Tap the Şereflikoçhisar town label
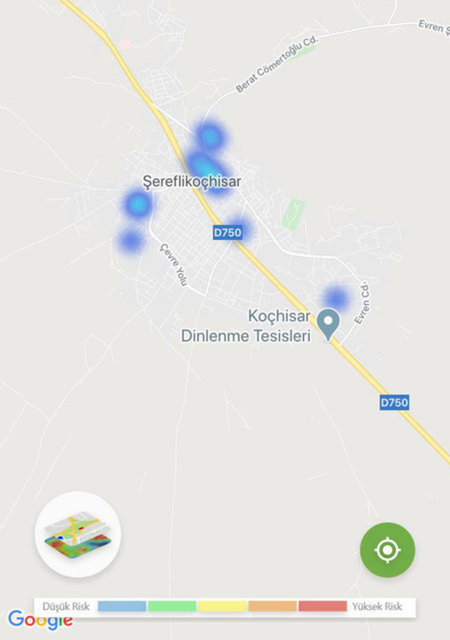This screenshot has width=450, height=640. click(192, 182)
